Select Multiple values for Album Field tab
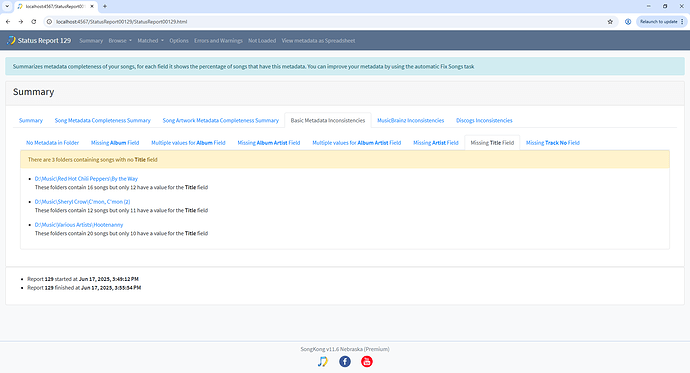 point(188,143)
